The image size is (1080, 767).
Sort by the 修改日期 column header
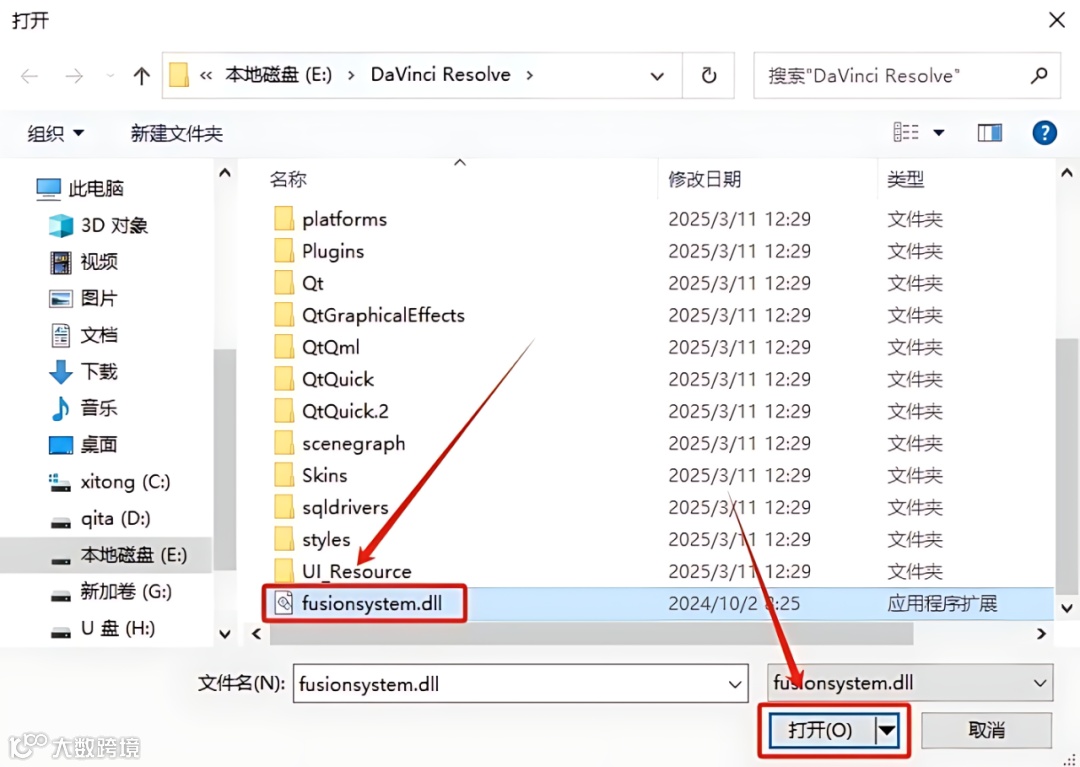point(705,180)
